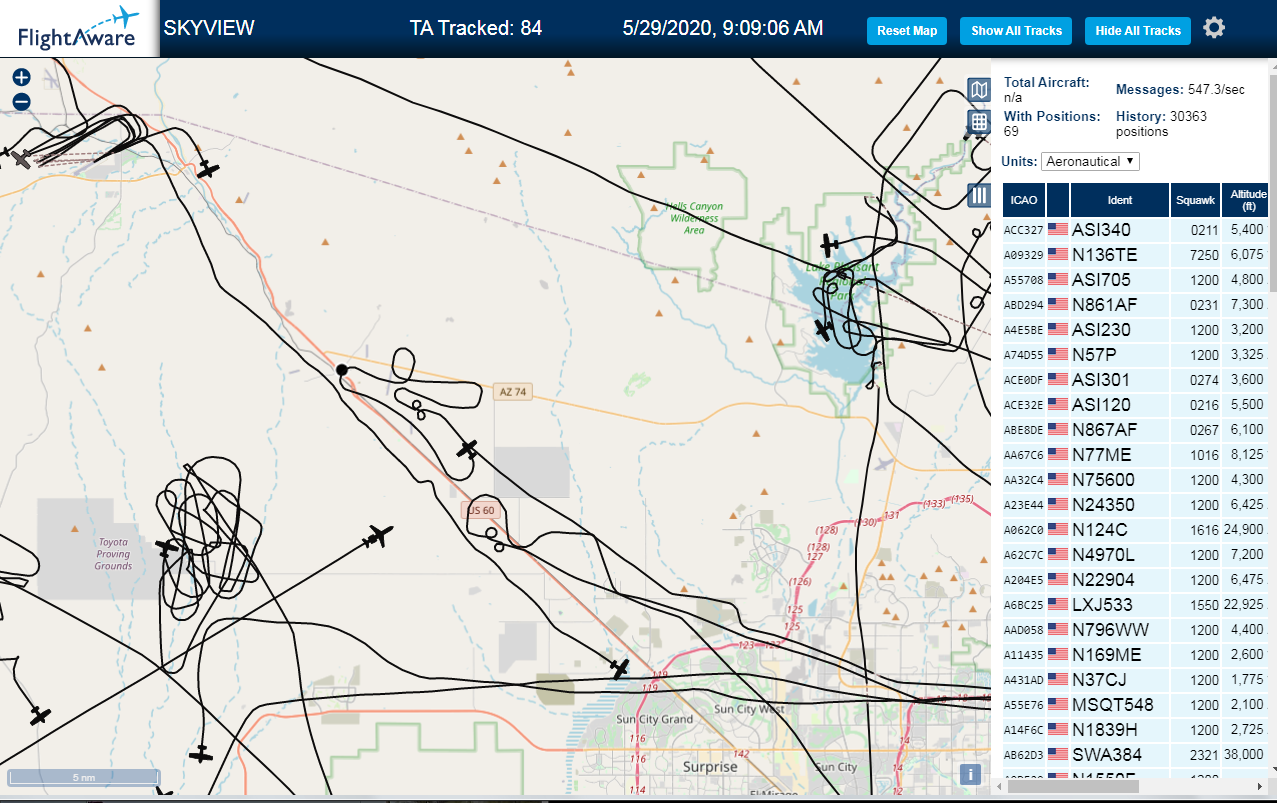Sort table by ICAO column header
The image size is (1277, 803).
tap(1023, 200)
